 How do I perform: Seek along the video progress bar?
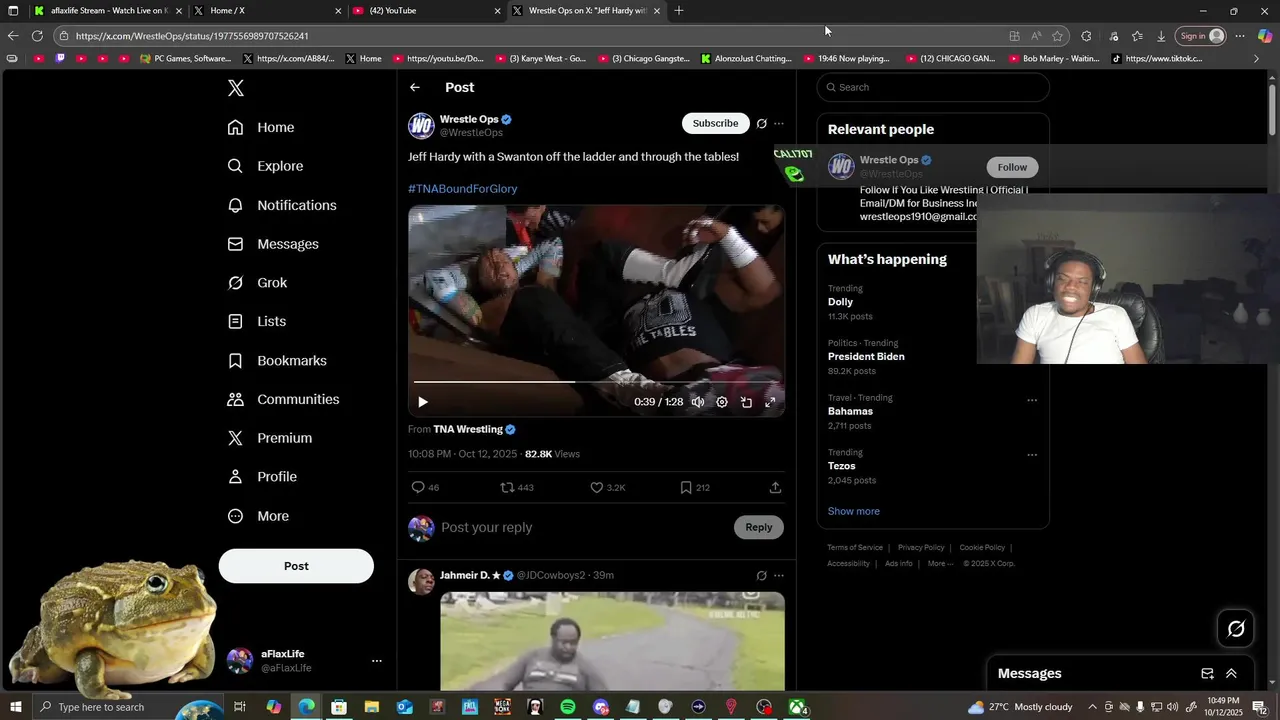coord(596,382)
